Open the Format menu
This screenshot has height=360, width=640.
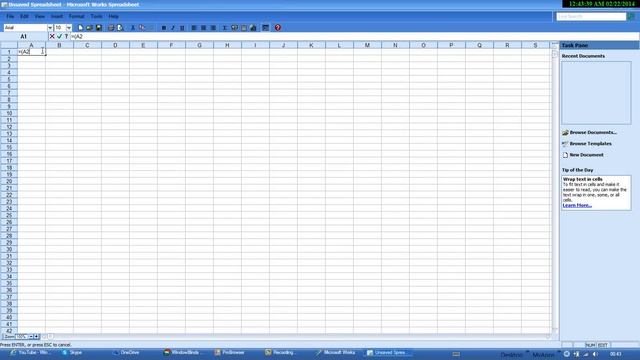[76, 16]
